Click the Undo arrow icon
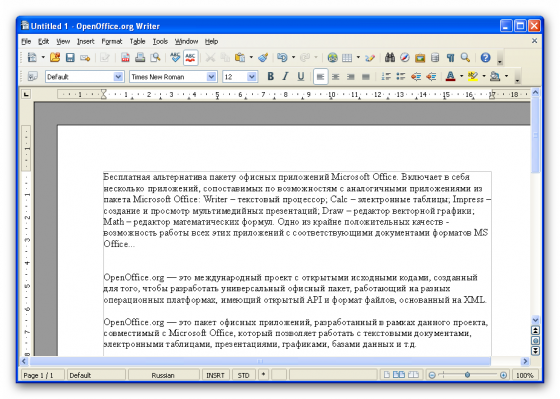This screenshot has width=560, height=399. click(282, 58)
